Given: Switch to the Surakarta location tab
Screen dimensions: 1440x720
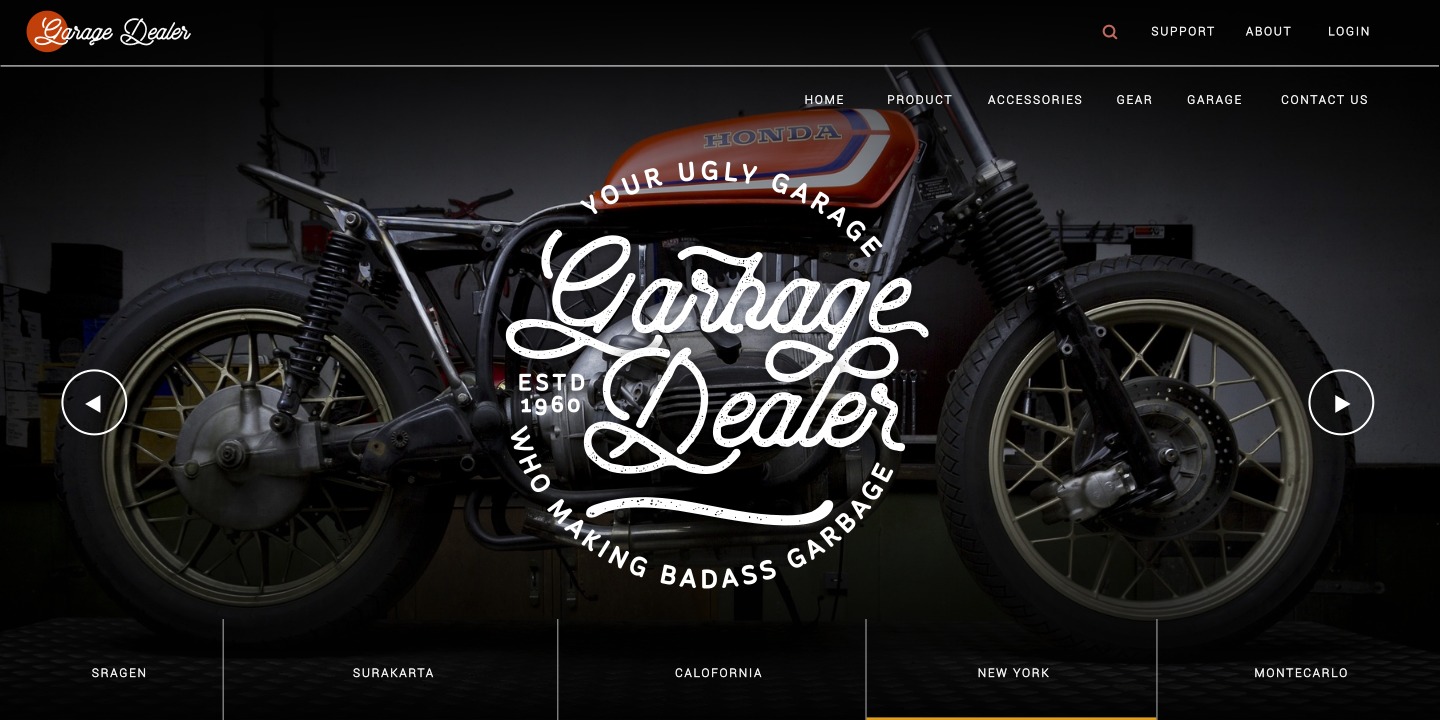Looking at the screenshot, I should coord(393,673).
